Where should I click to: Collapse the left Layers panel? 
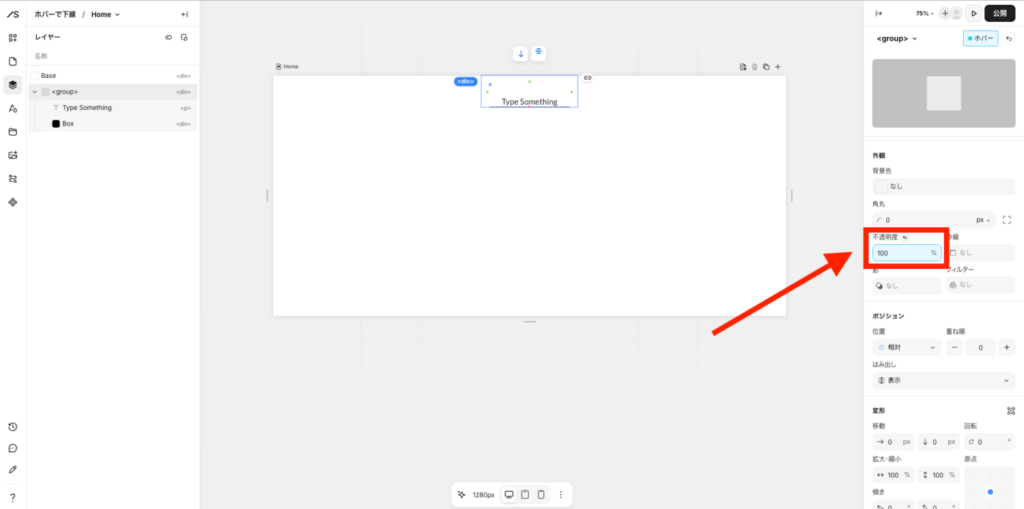click(184, 14)
